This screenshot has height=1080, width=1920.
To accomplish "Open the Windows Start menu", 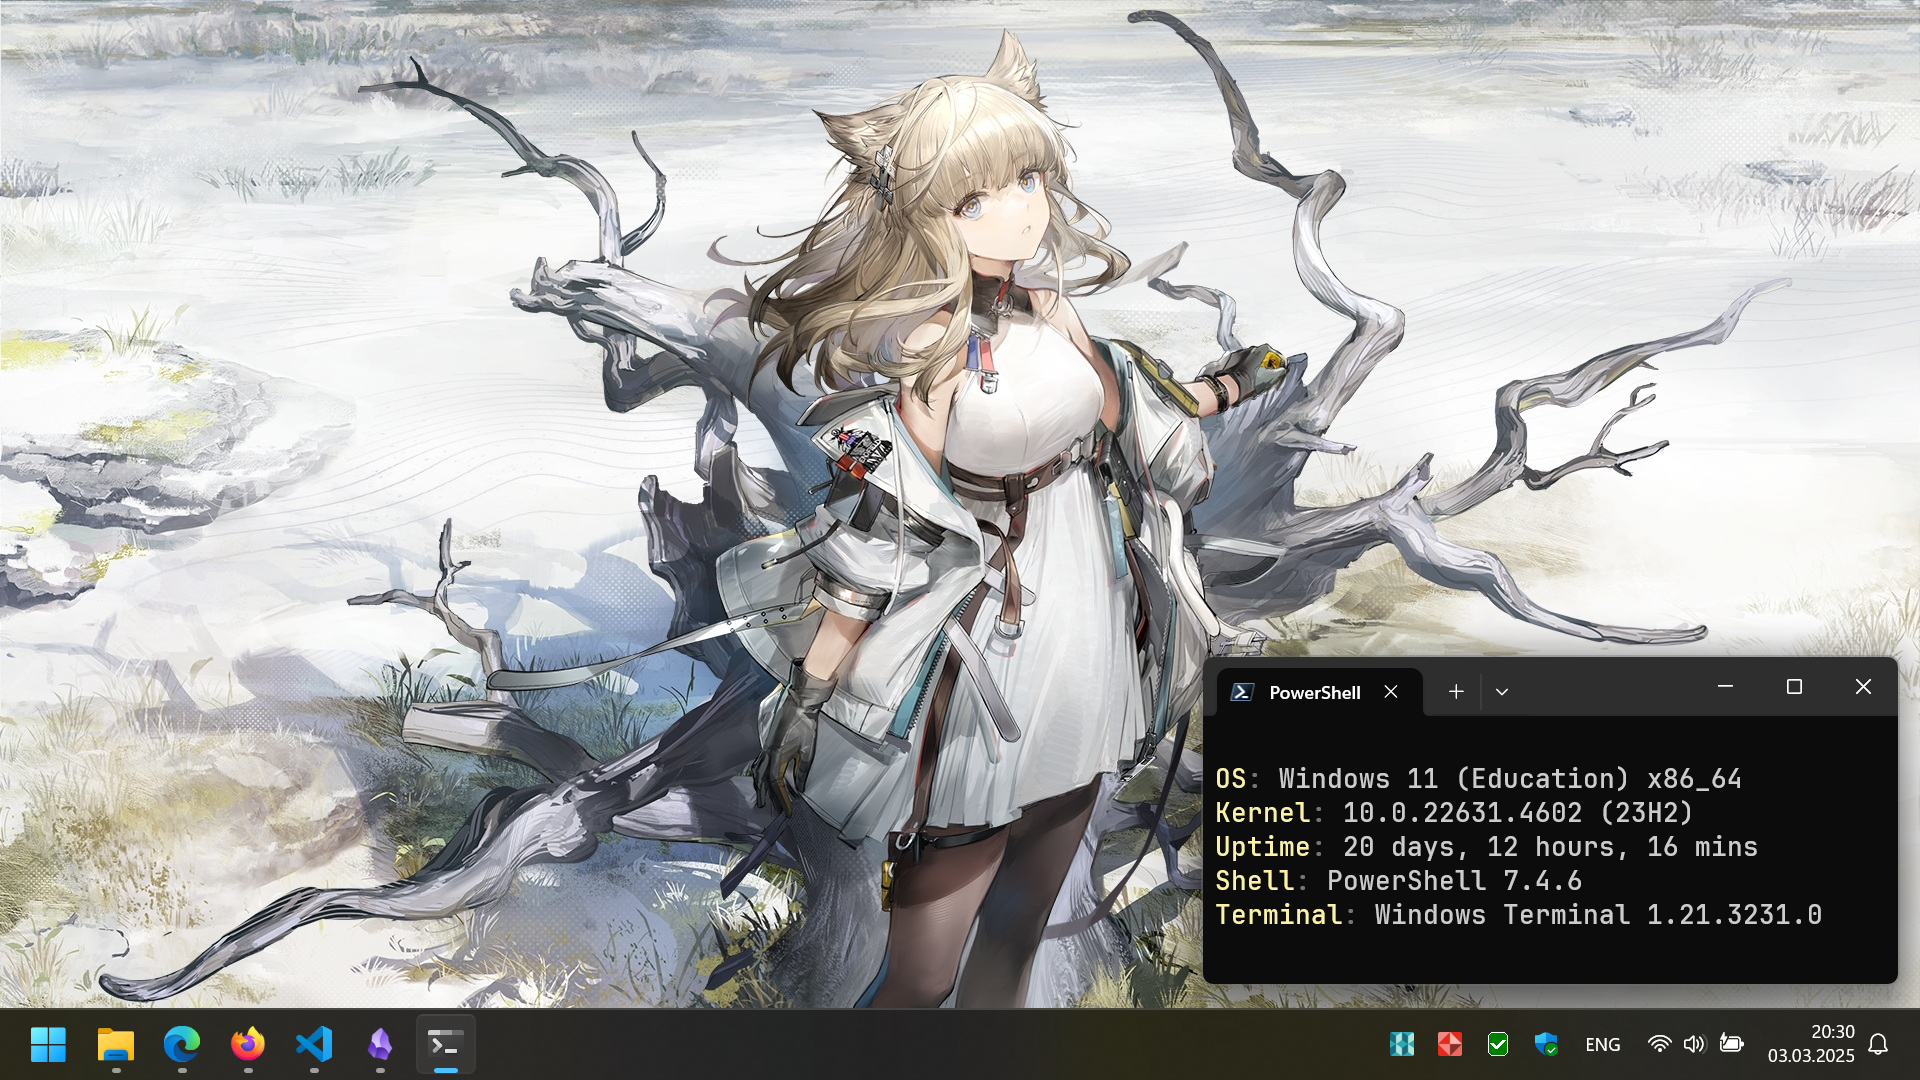I will (x=48, y=1044).
